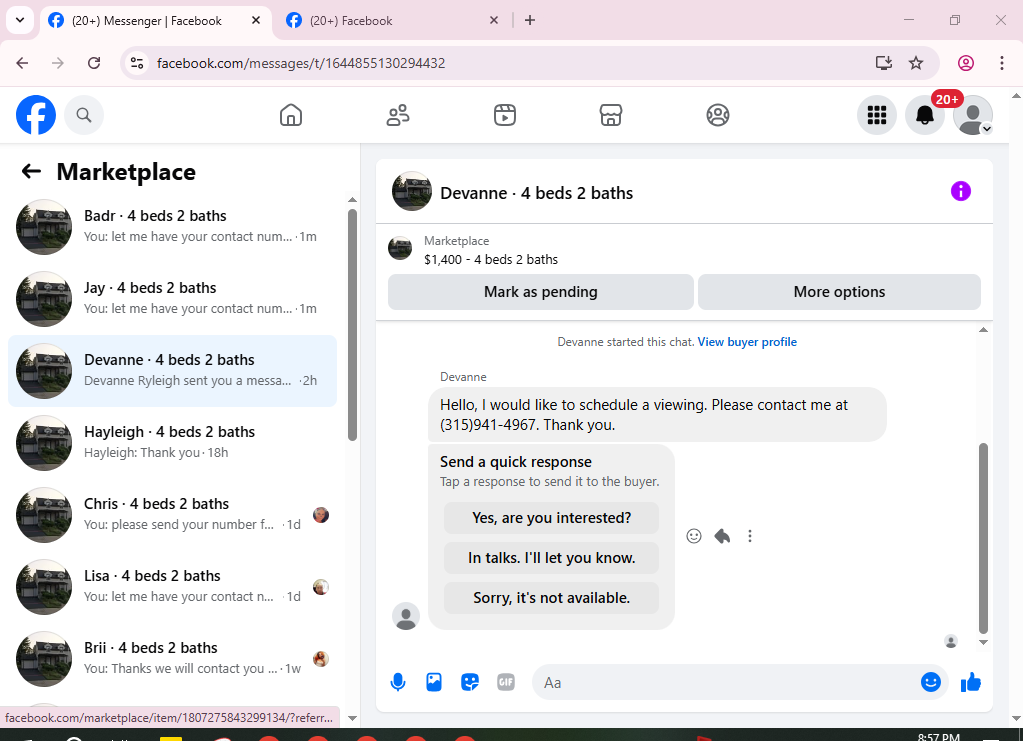The width and height of the screenshot is (1023, 741).
Task: Send 'In talks. I'll let you know.' response
Action: 551,558
